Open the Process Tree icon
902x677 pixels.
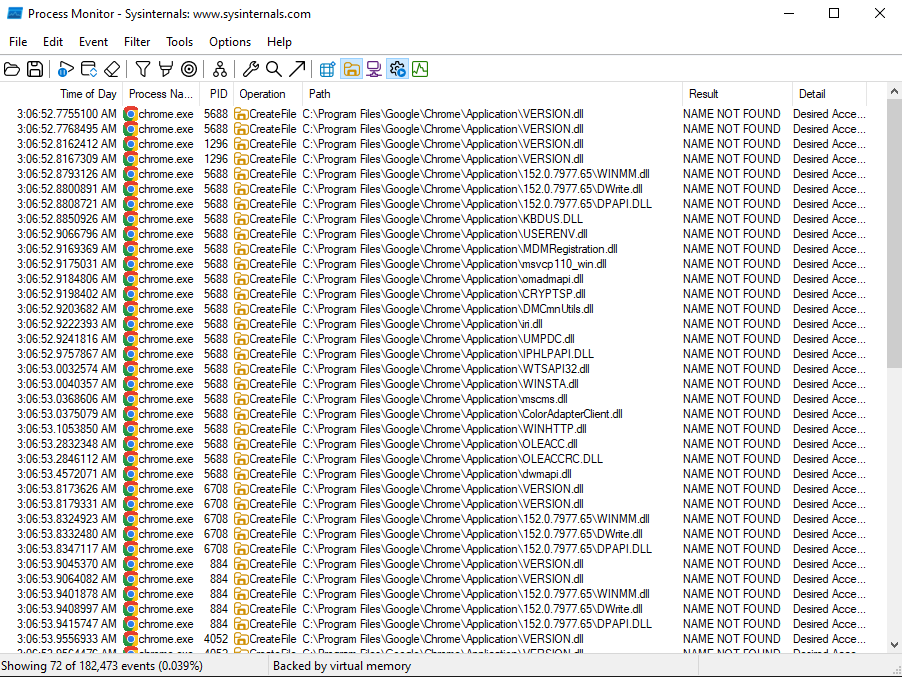pyautogui.click(x=220, y=70)
